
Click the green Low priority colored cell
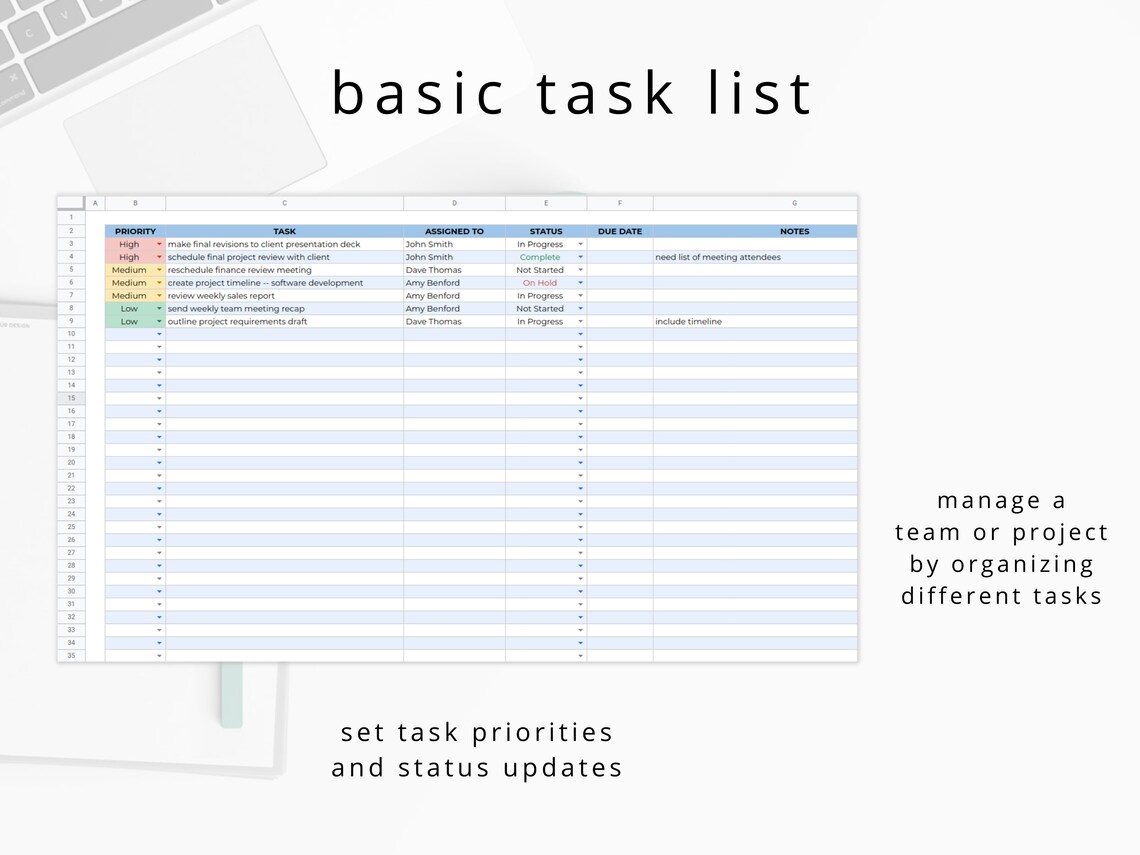tap(130, 308)
